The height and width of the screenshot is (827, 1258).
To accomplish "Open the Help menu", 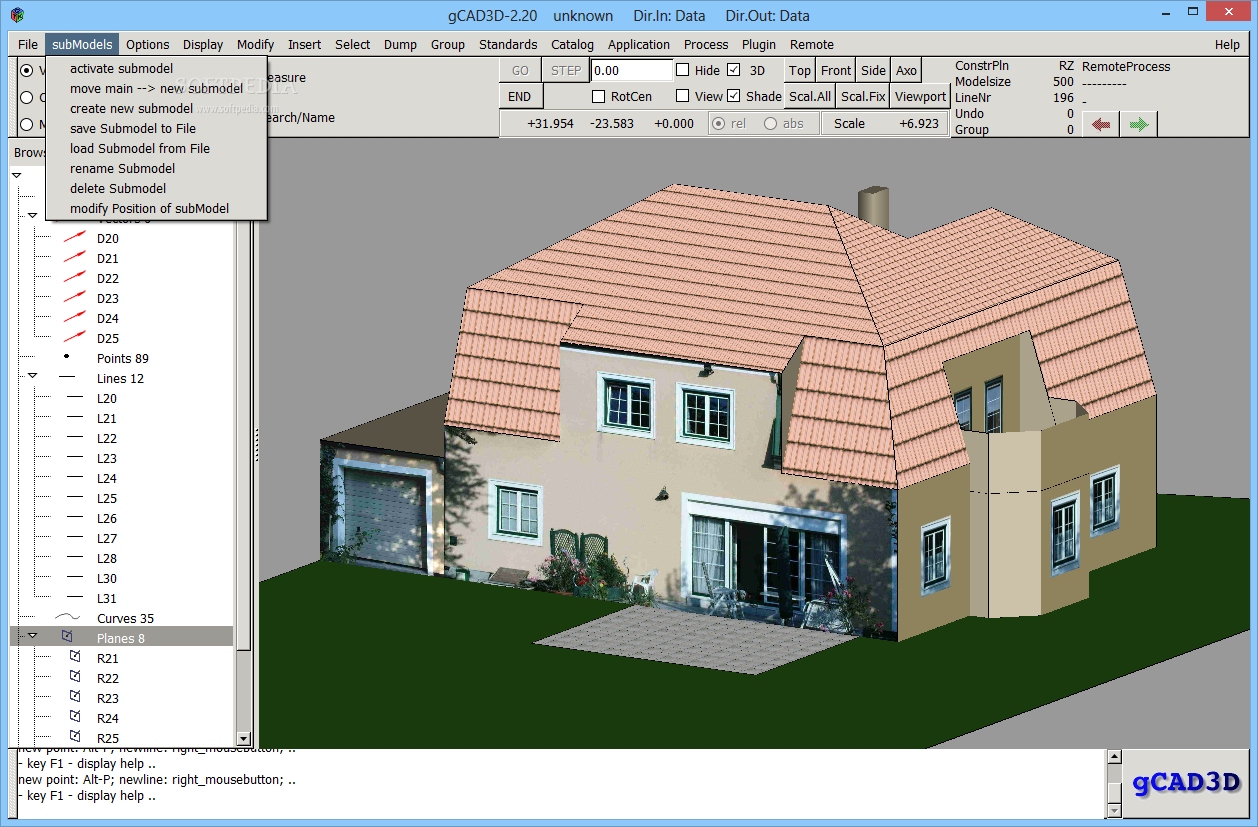I will 1227,44.
